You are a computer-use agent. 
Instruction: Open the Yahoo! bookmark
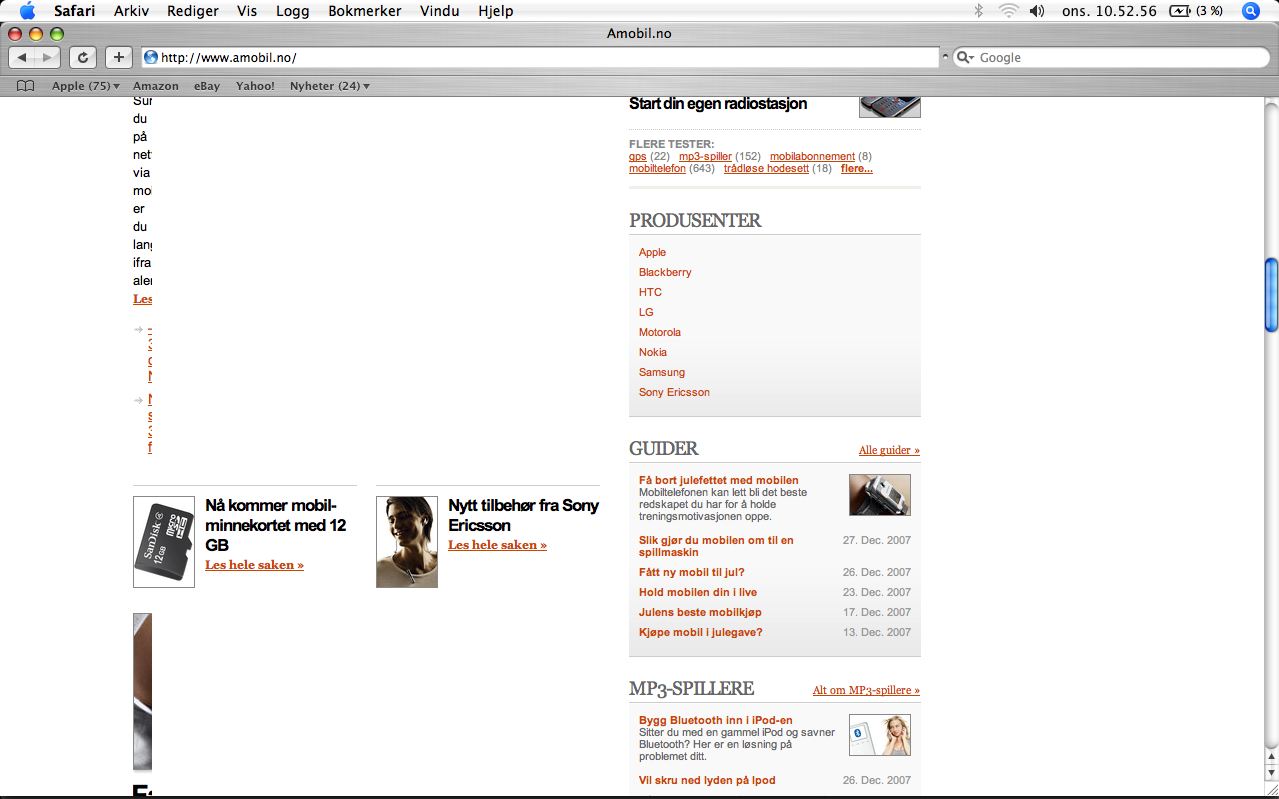point(255,86)
